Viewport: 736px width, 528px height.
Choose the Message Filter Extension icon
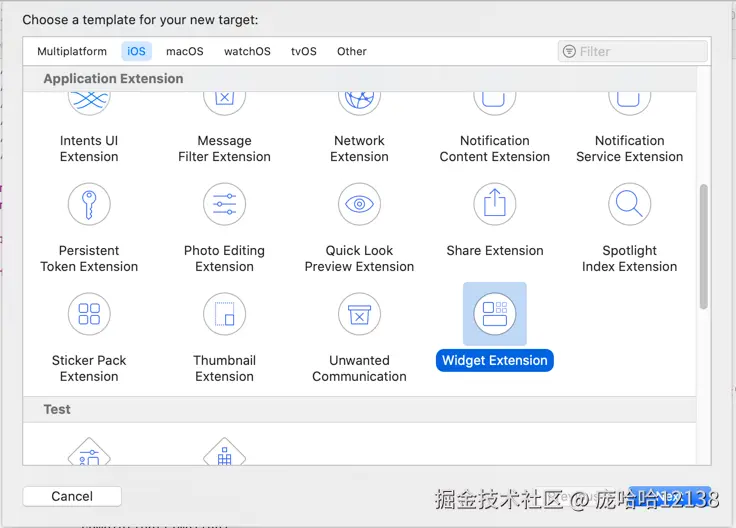(x=224, y=103)
